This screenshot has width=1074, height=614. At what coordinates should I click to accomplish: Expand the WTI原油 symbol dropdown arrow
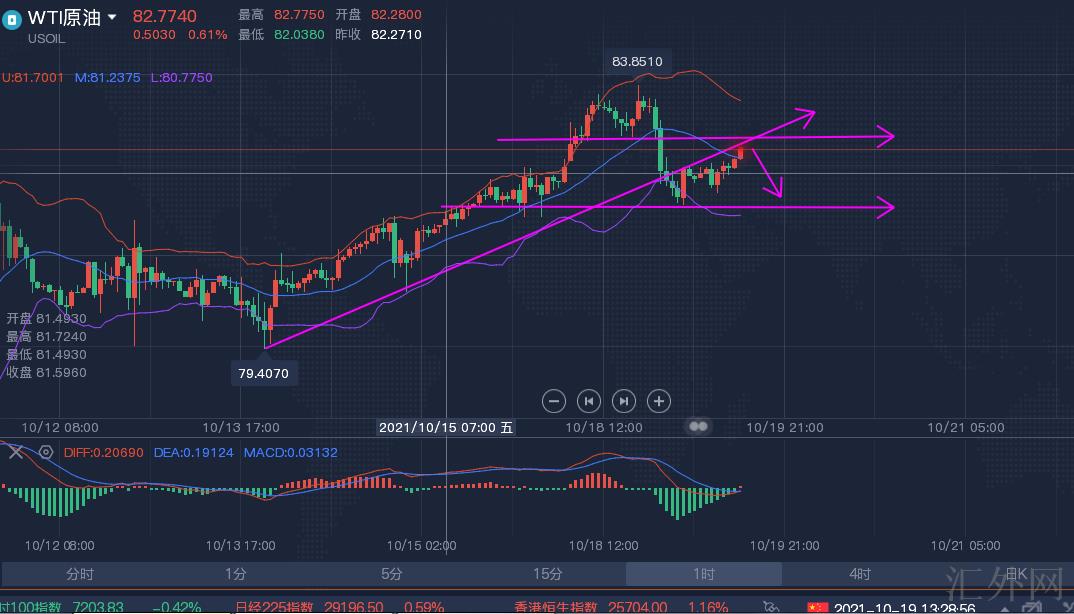pos(112,17)
